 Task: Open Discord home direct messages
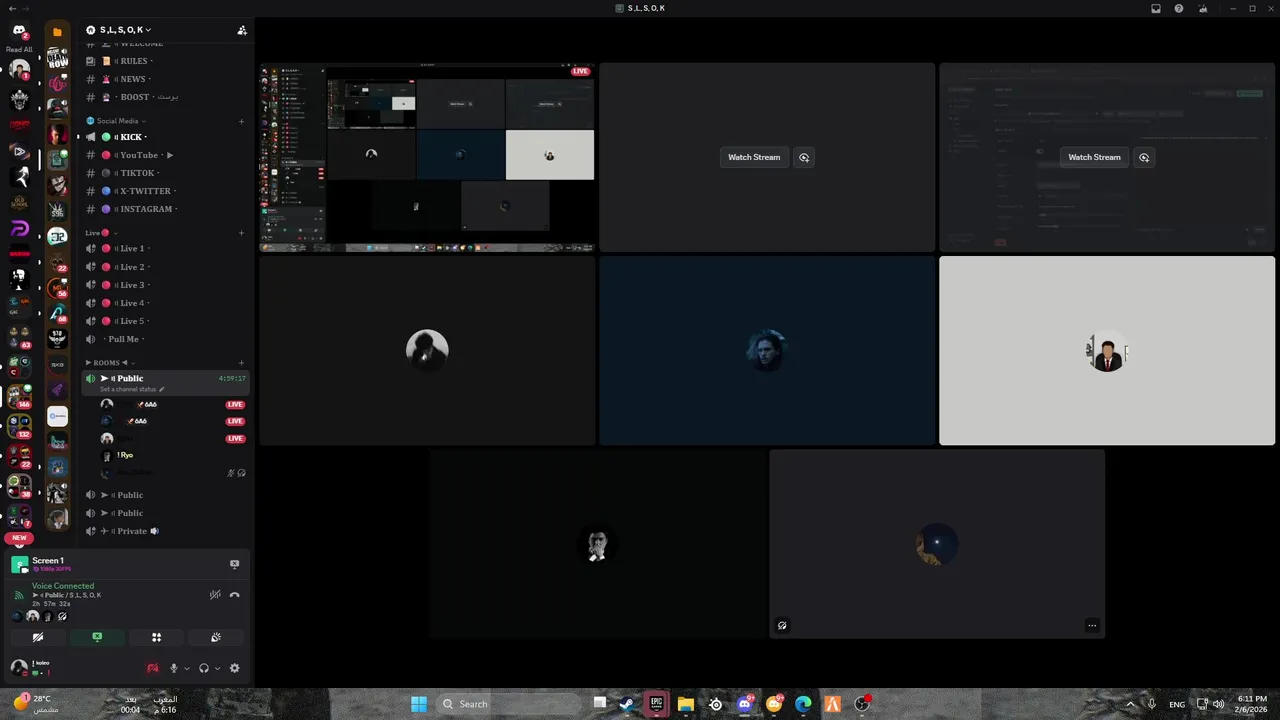[x=19, y=32]
